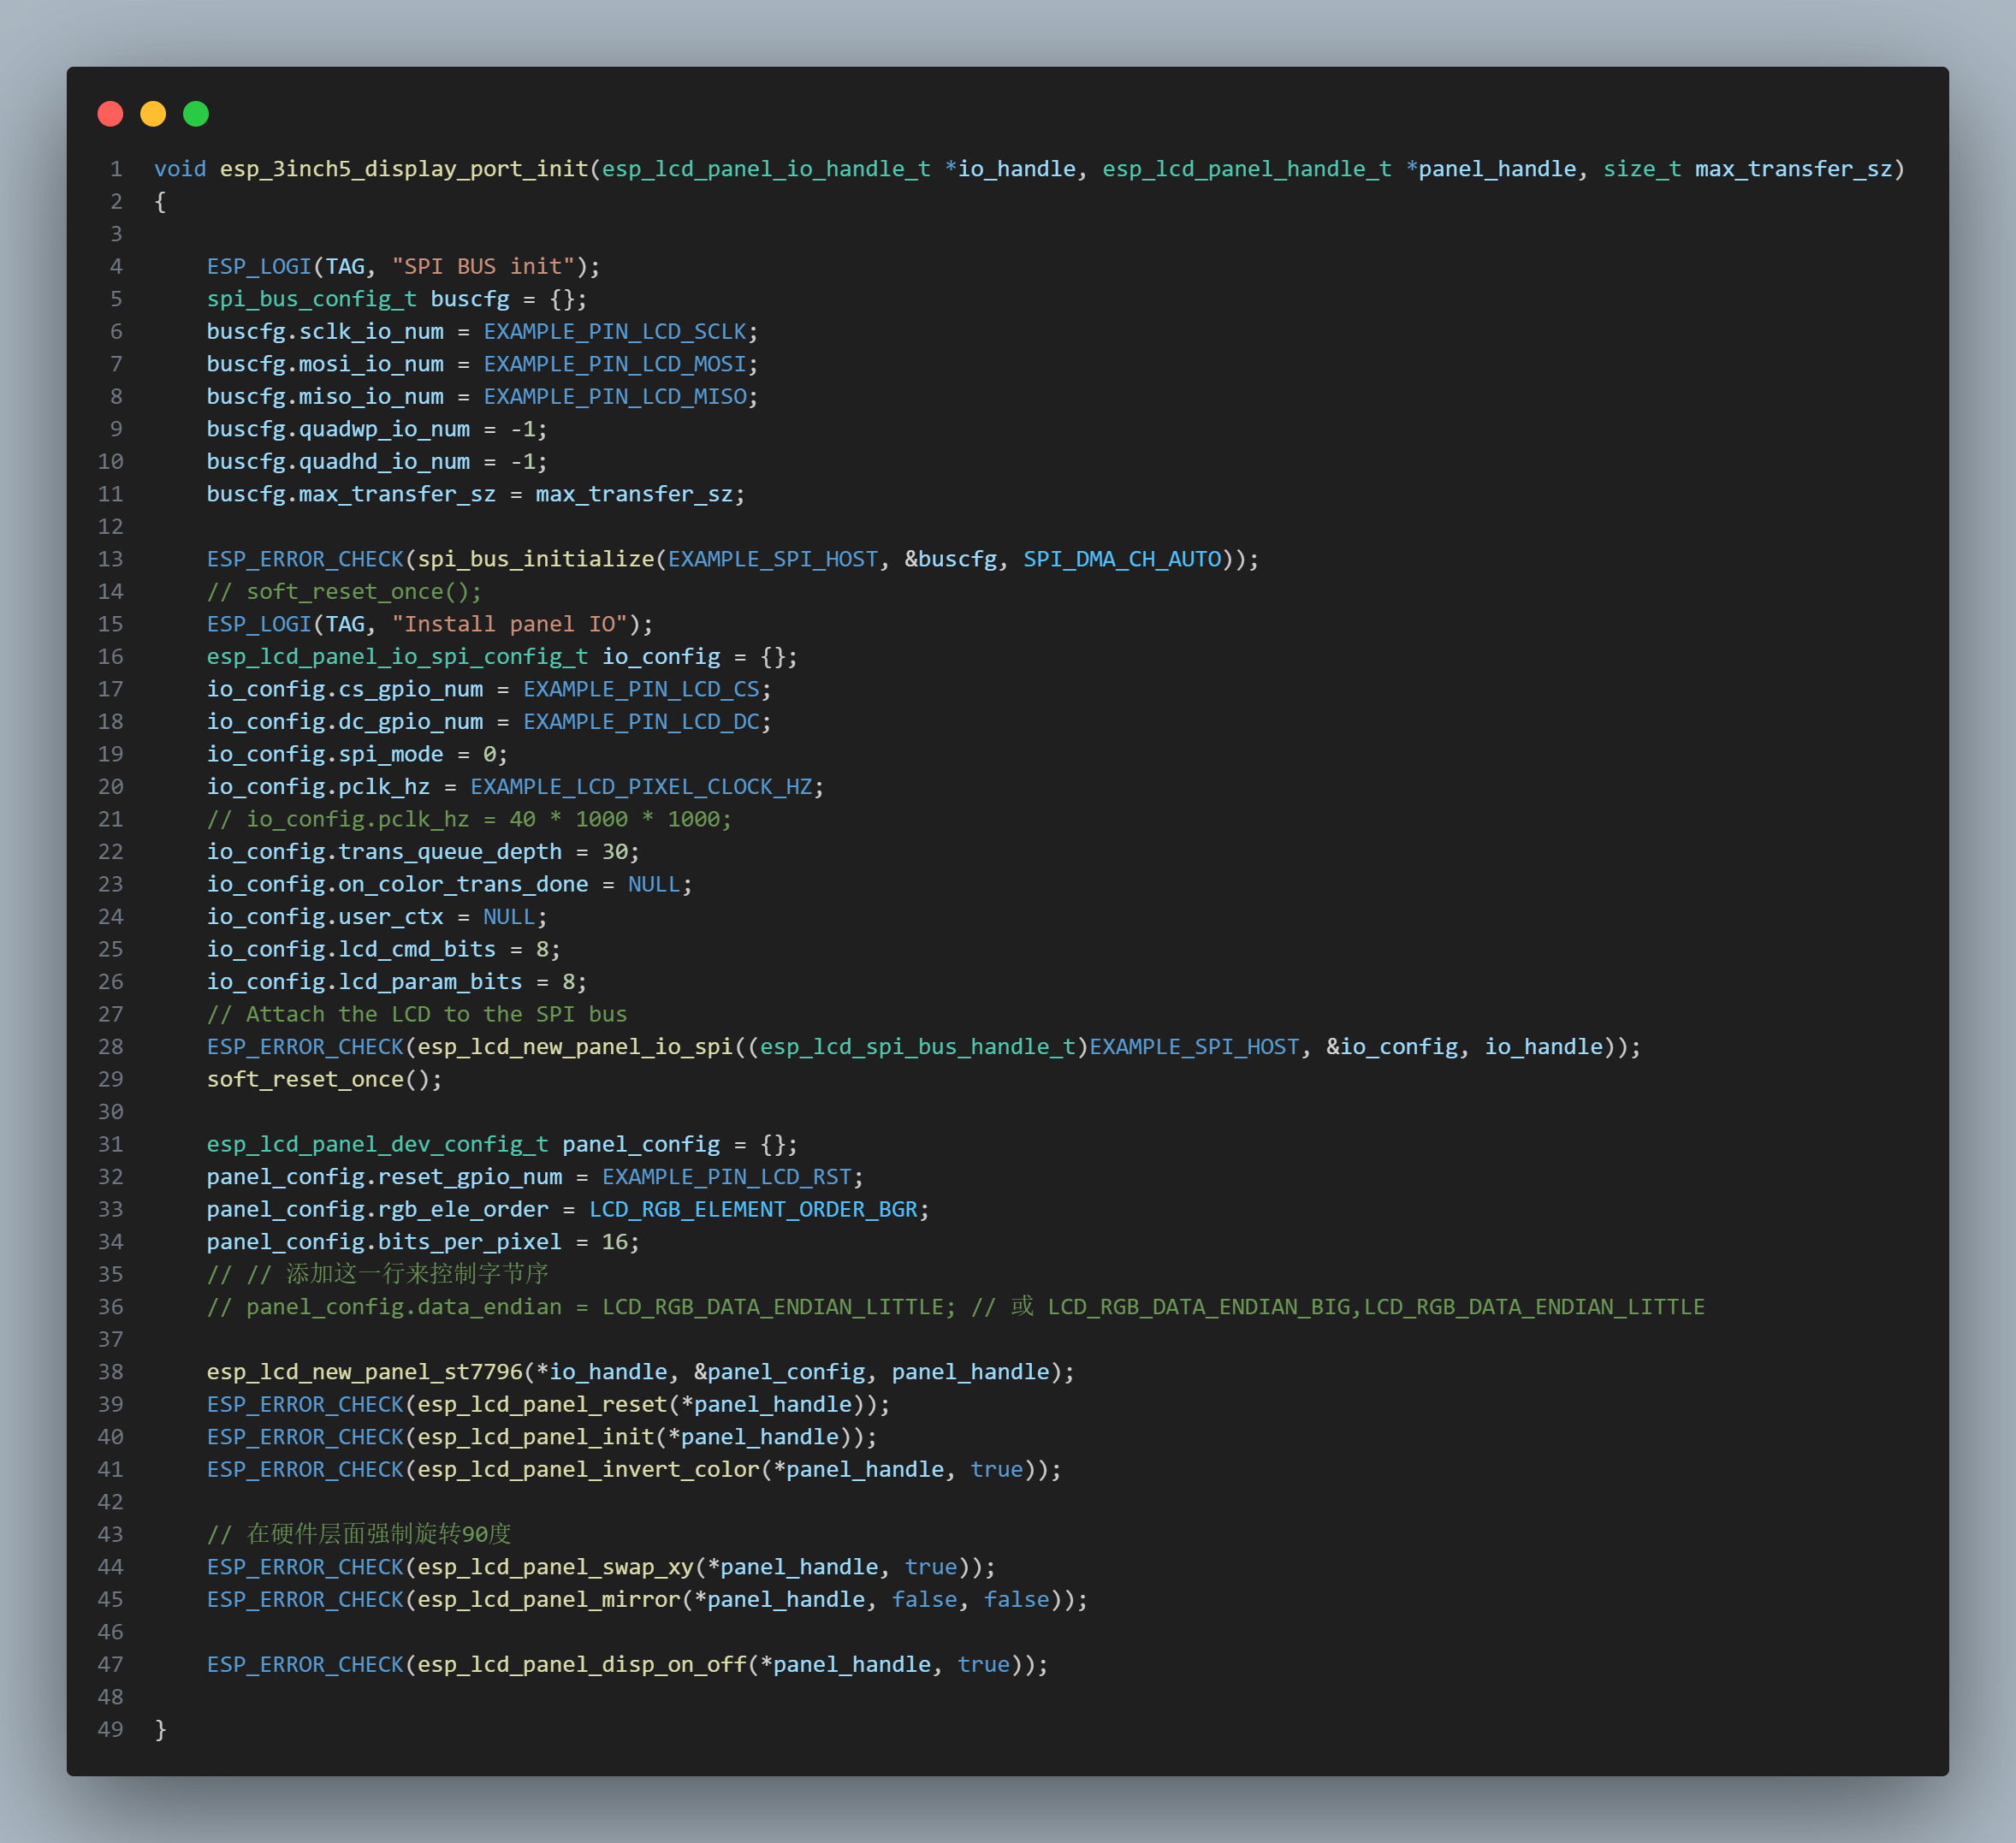
Task: Click io_config.on_color_trans_done on line 23
Action: pos(397,884)
